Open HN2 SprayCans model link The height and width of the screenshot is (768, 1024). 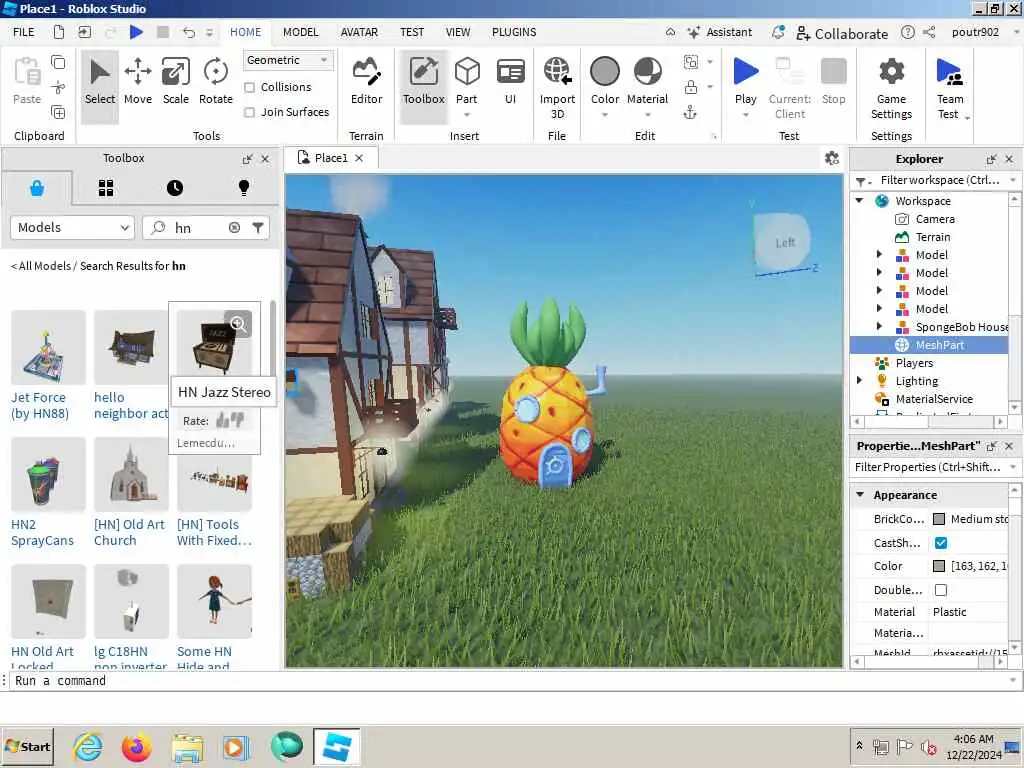[42, 532]
